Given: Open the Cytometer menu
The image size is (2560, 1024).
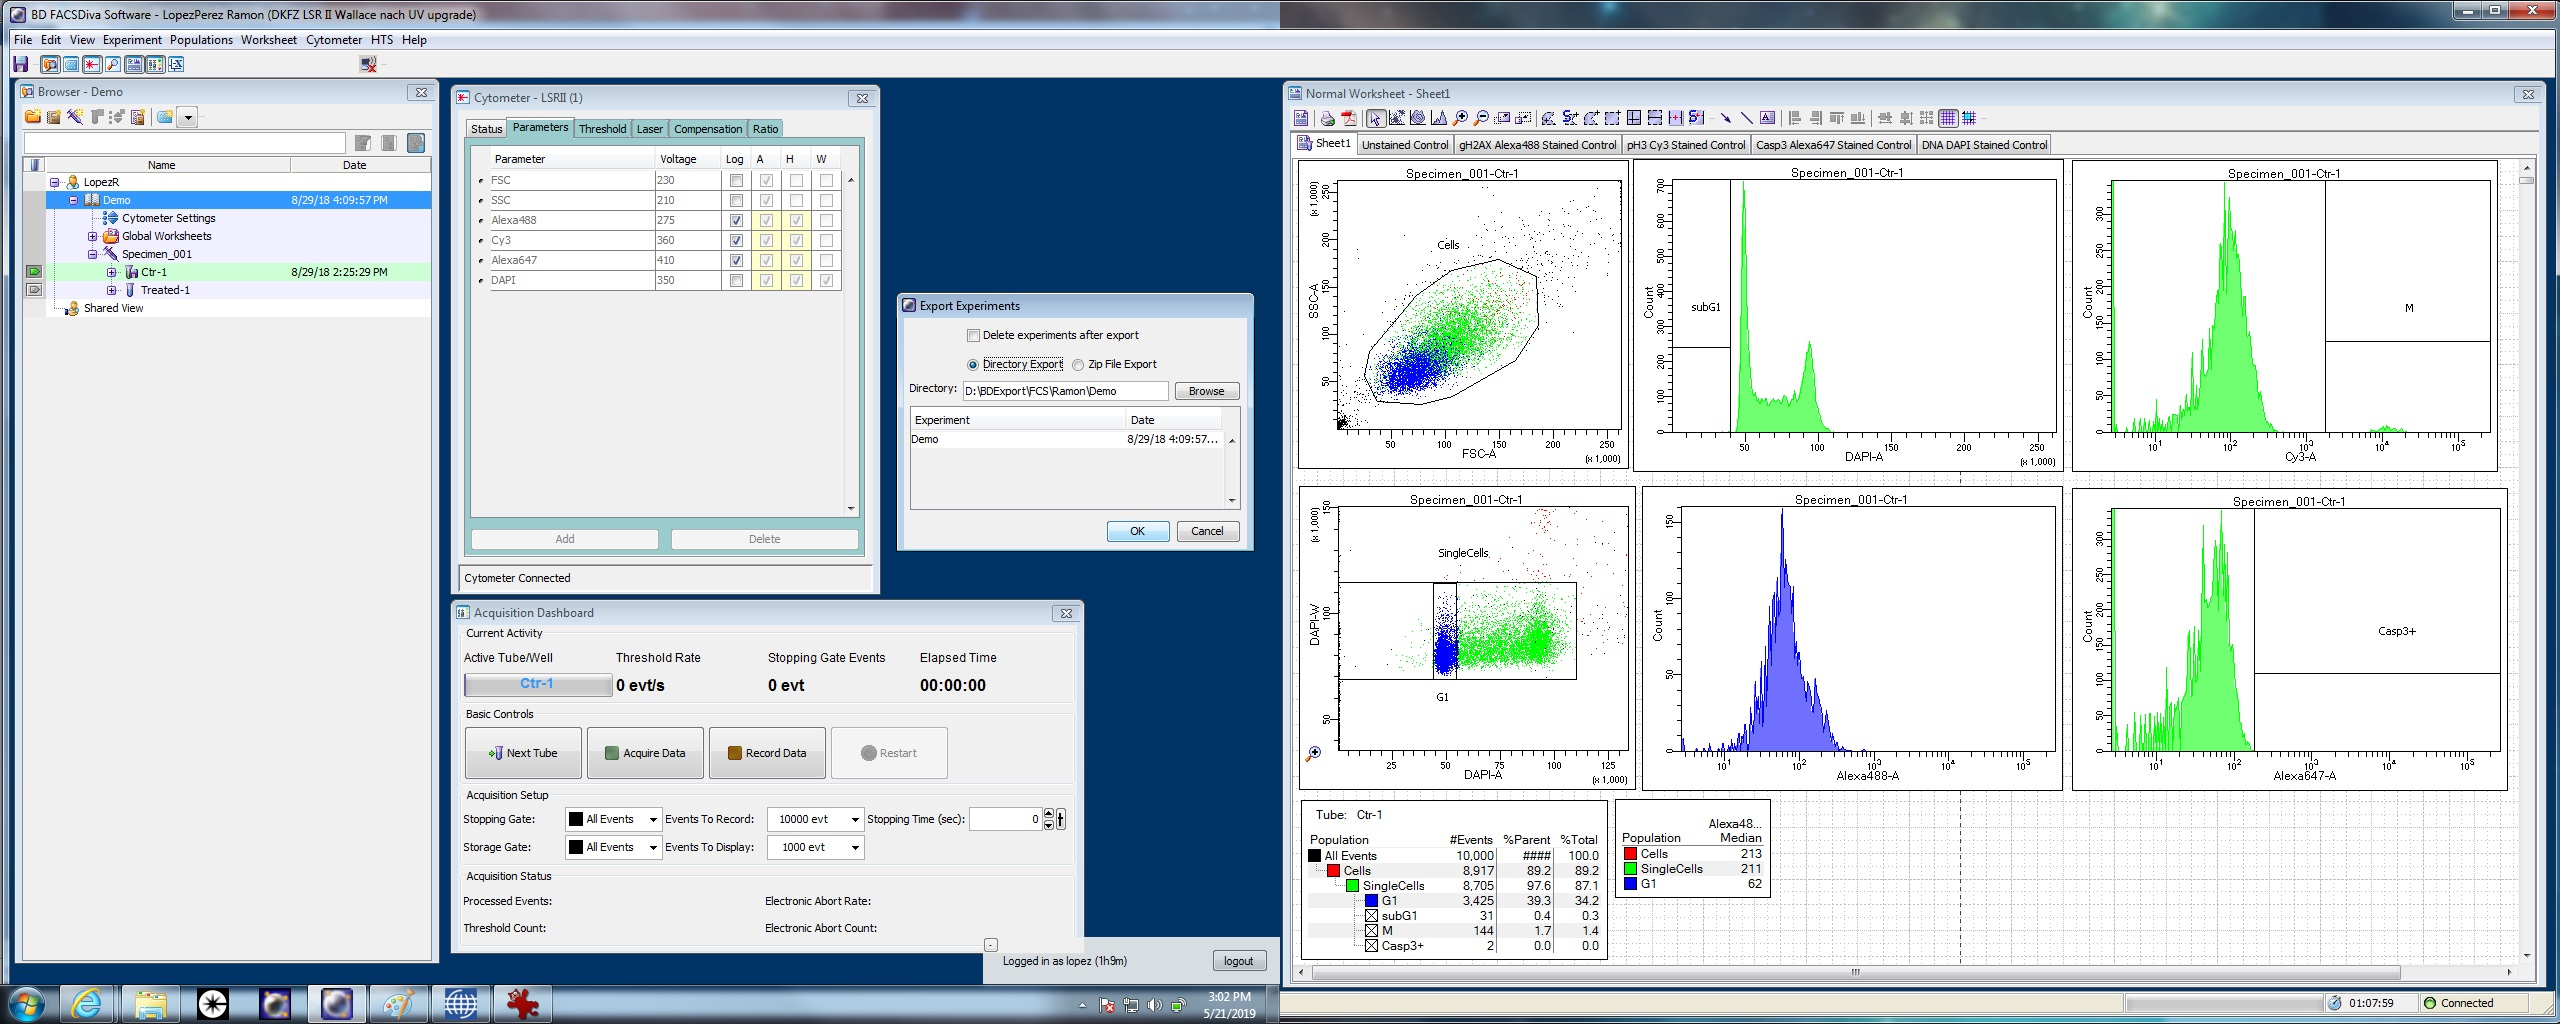Looking at the screenshot, I should pyautogui.click(x=333, y=40).
